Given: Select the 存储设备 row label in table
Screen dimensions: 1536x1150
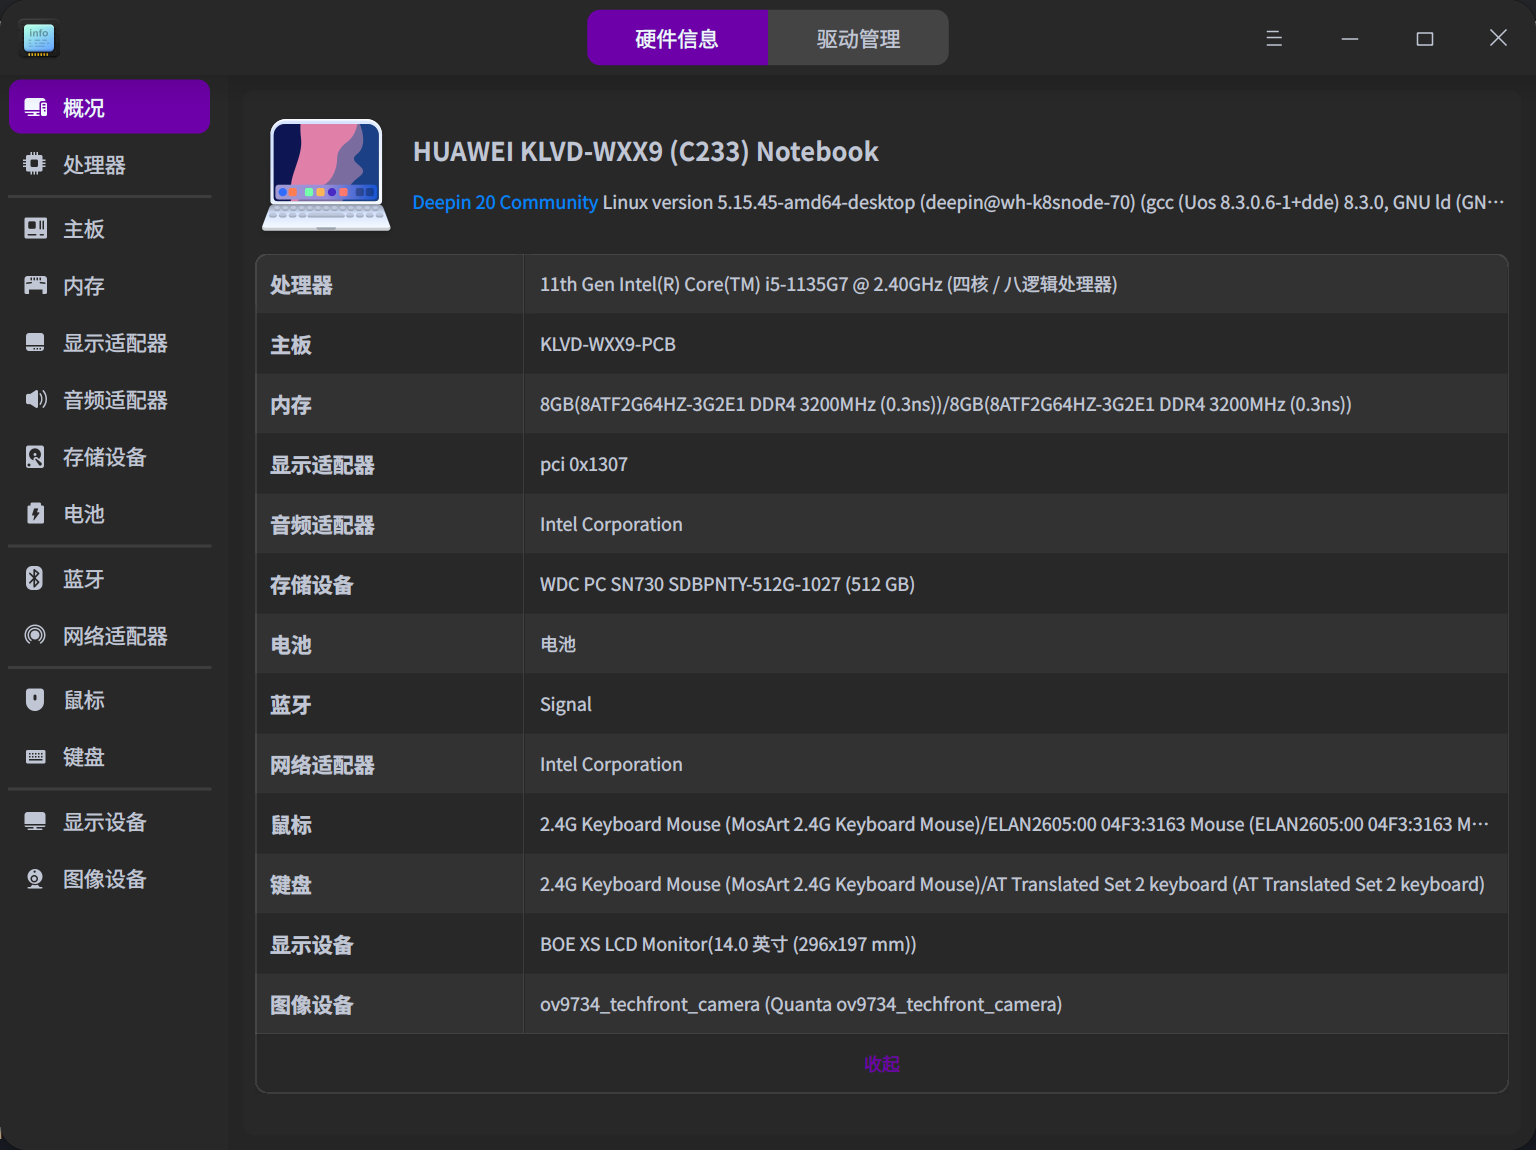Looking at the screenshot, I should tap(312, 585).
